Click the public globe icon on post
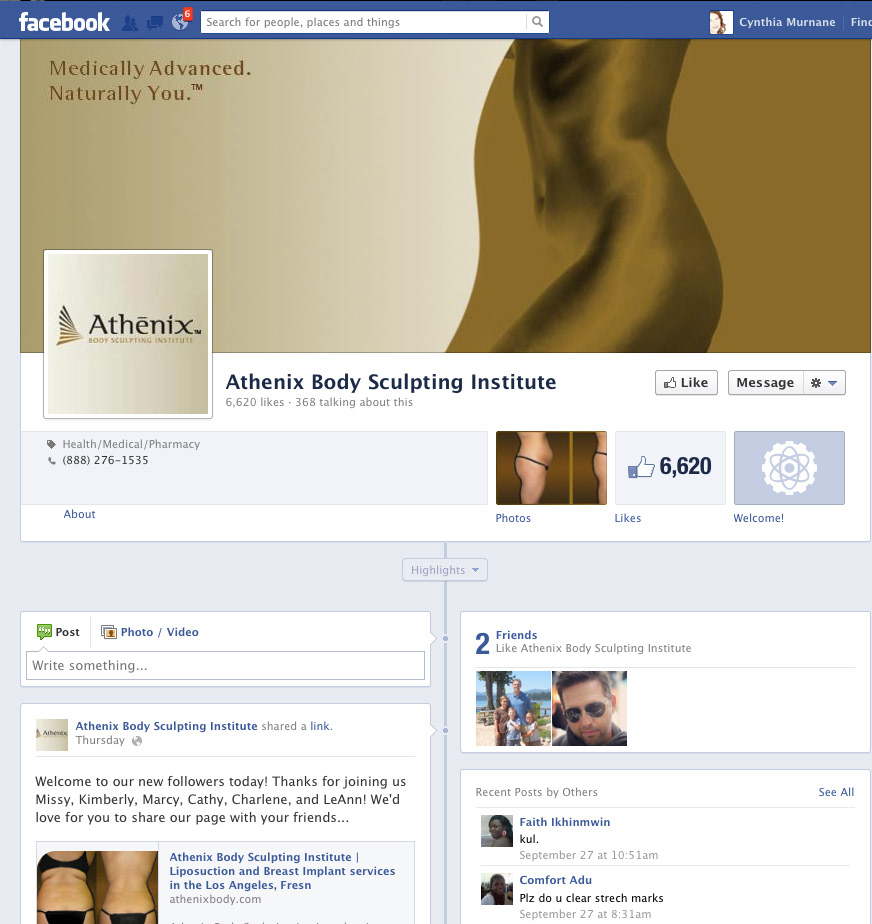This screenshot has width=872, height=924. coord(137,741)
